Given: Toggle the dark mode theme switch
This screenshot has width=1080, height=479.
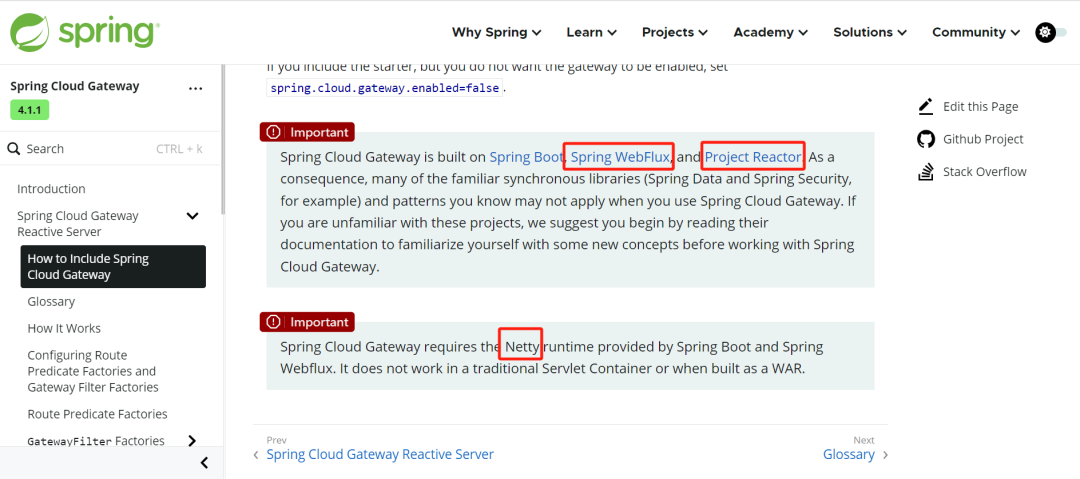Looking at the screenshot, I should click(1051, 32).
